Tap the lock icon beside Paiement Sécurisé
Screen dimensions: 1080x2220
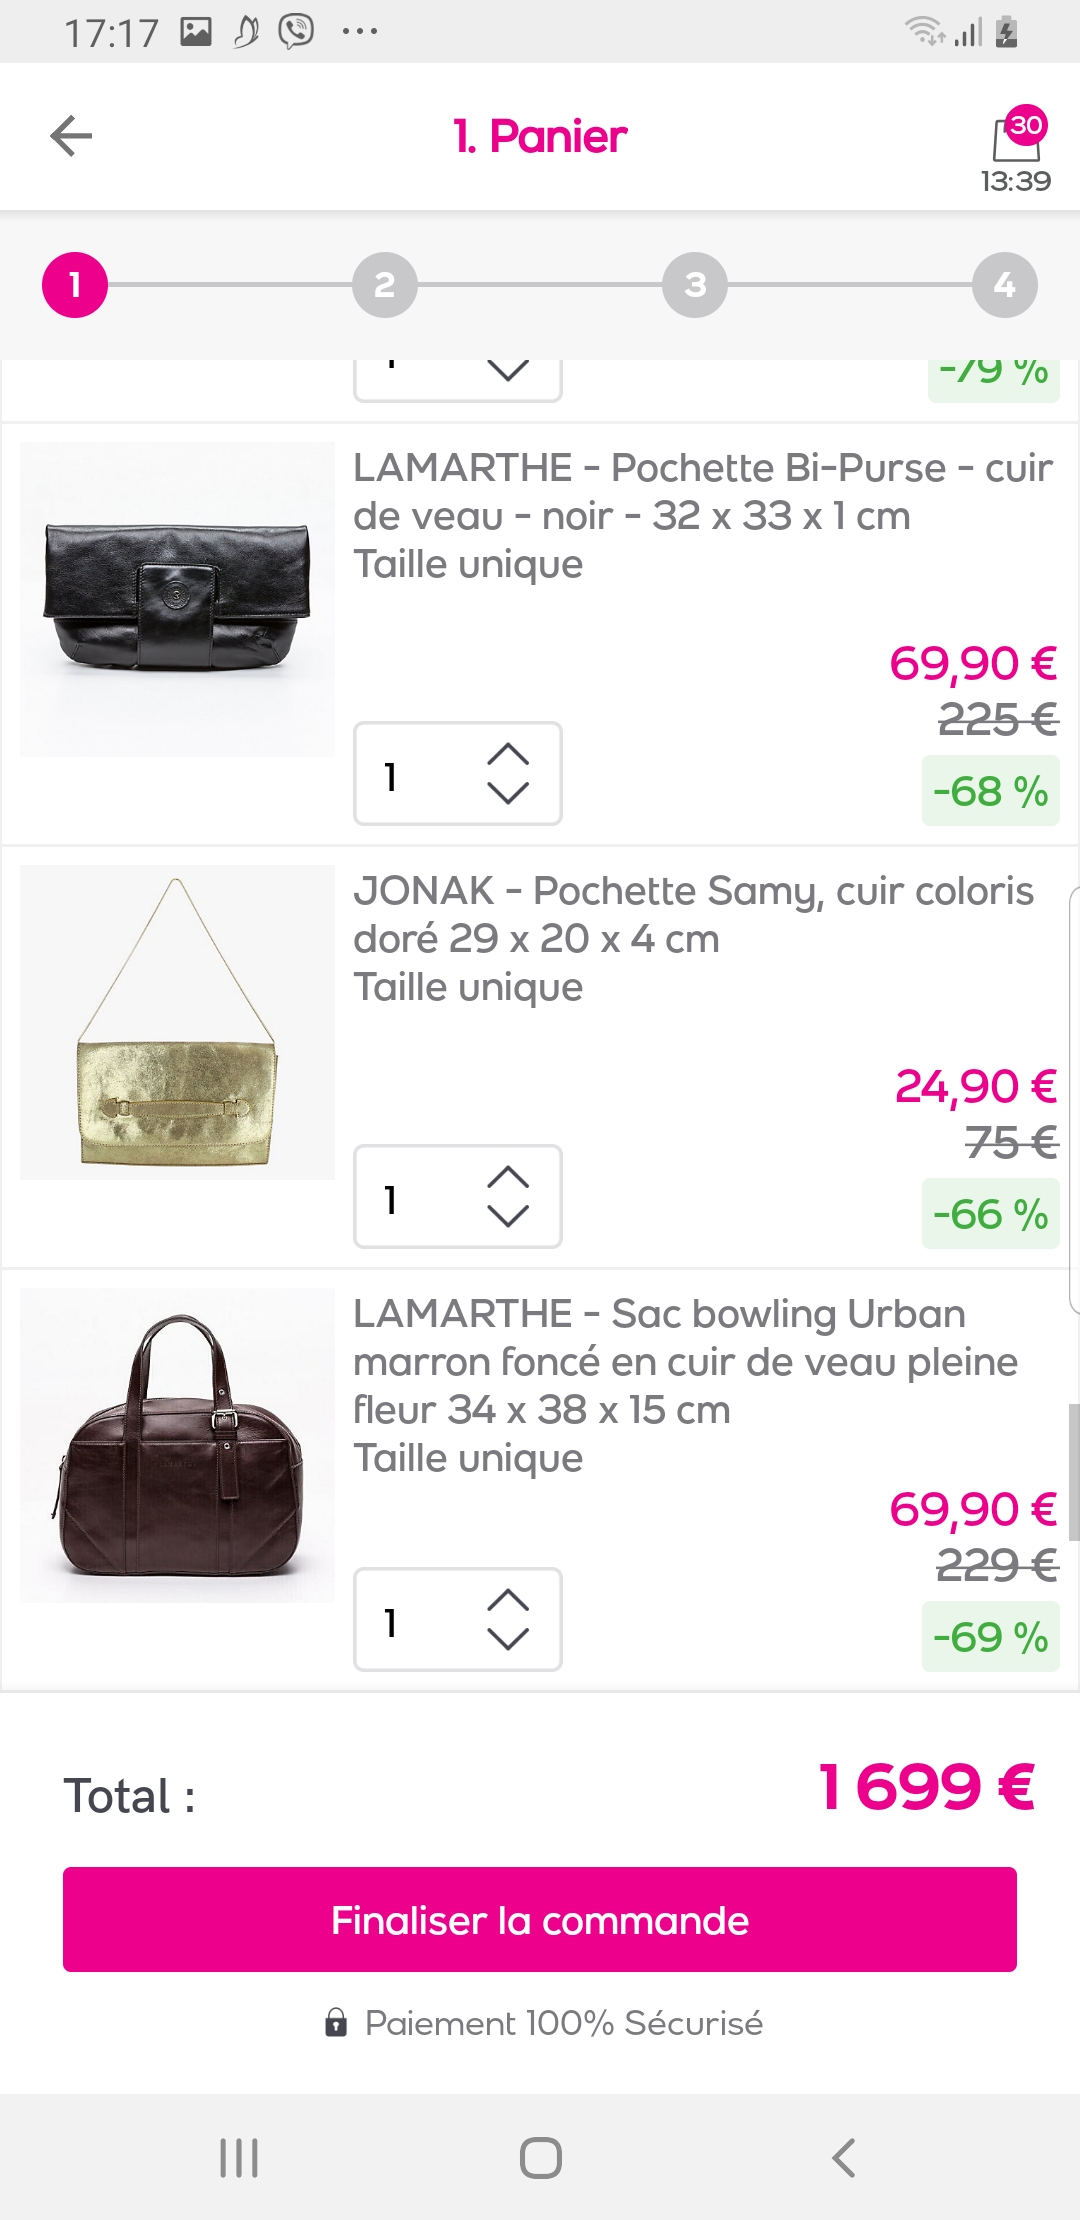pos(336,2023)
